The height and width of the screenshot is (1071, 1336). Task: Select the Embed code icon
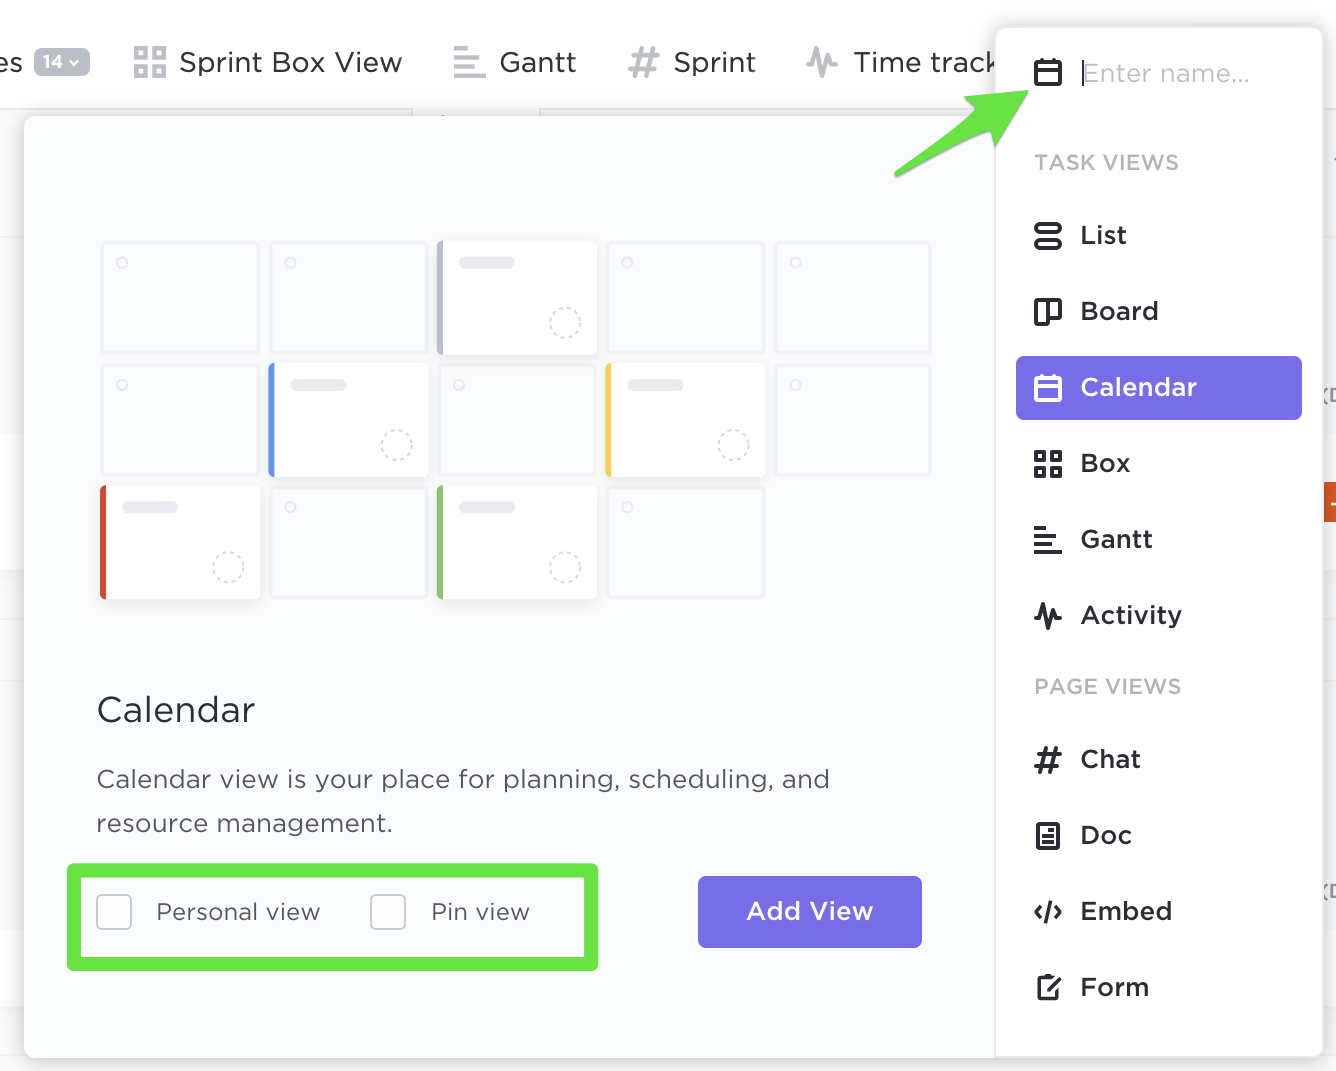[1047, 912]
